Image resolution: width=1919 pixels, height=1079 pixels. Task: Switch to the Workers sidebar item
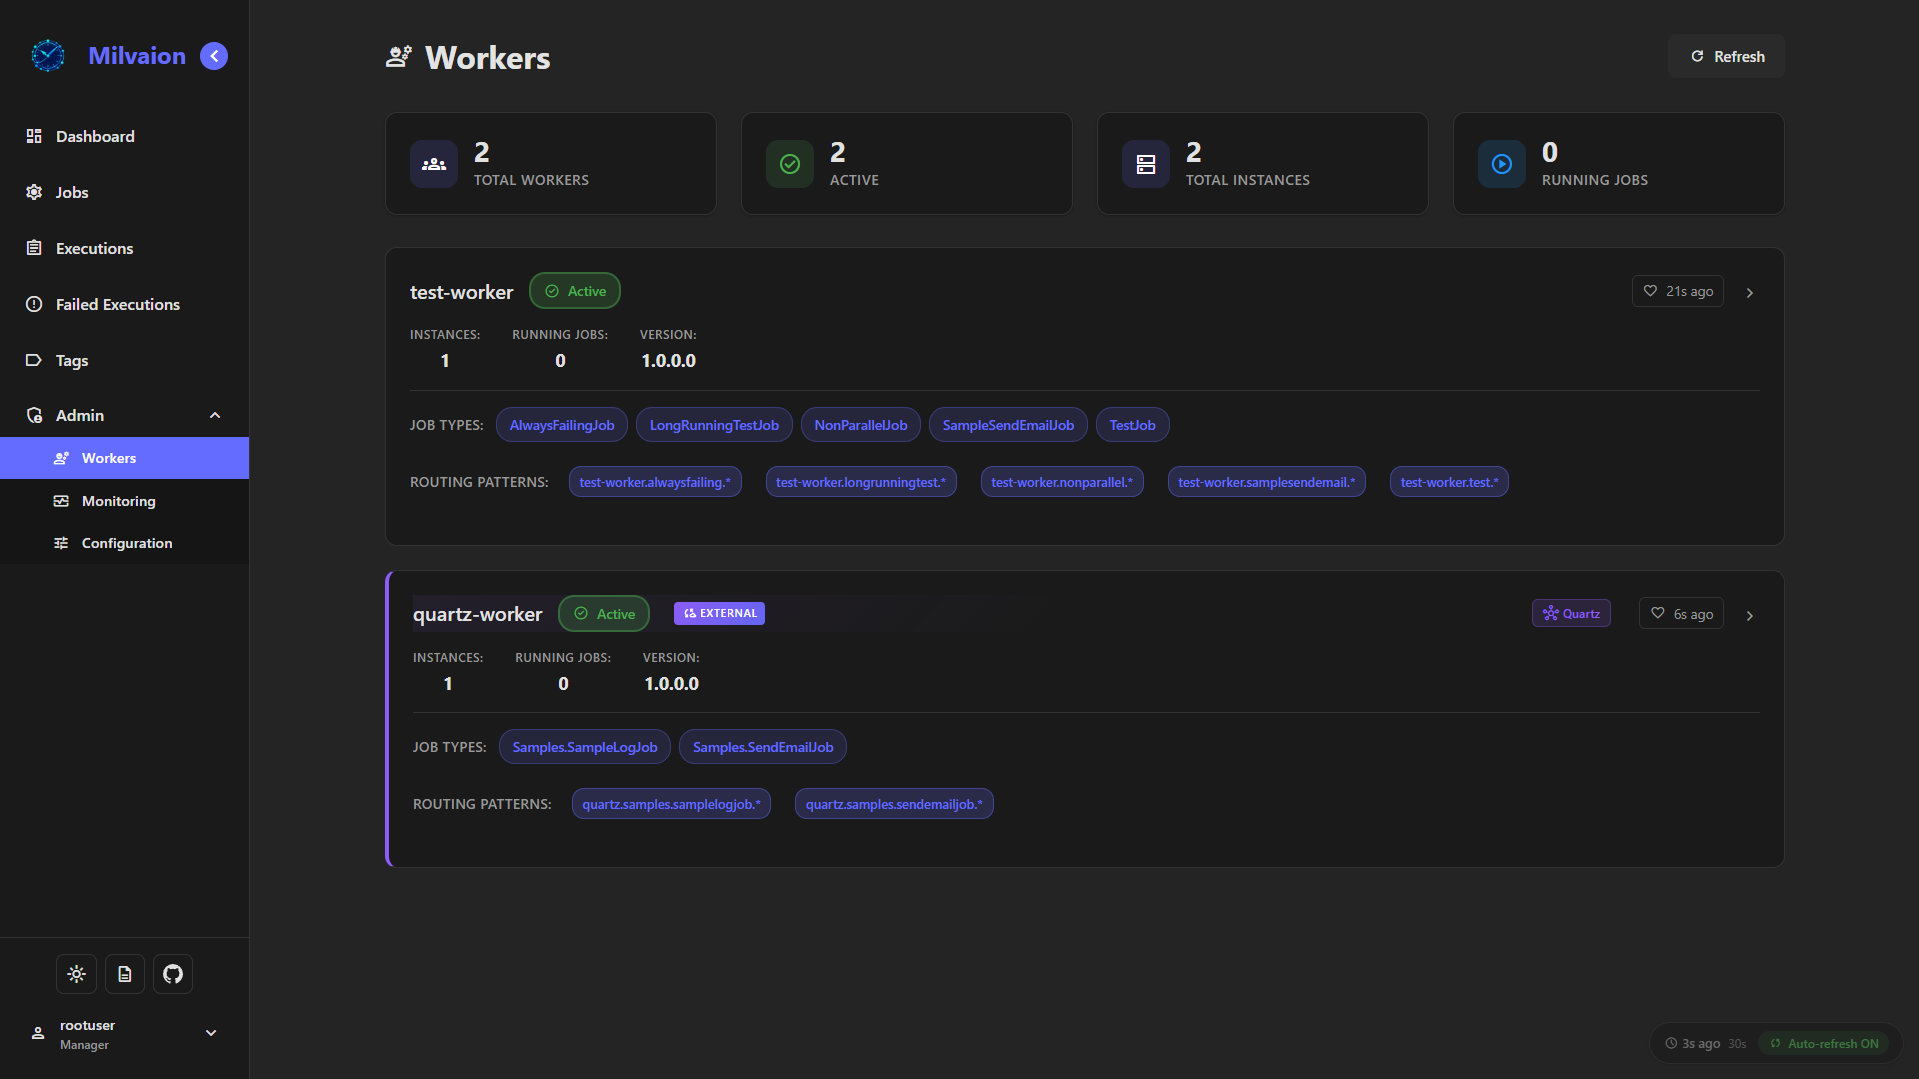(x=108, y=457)
